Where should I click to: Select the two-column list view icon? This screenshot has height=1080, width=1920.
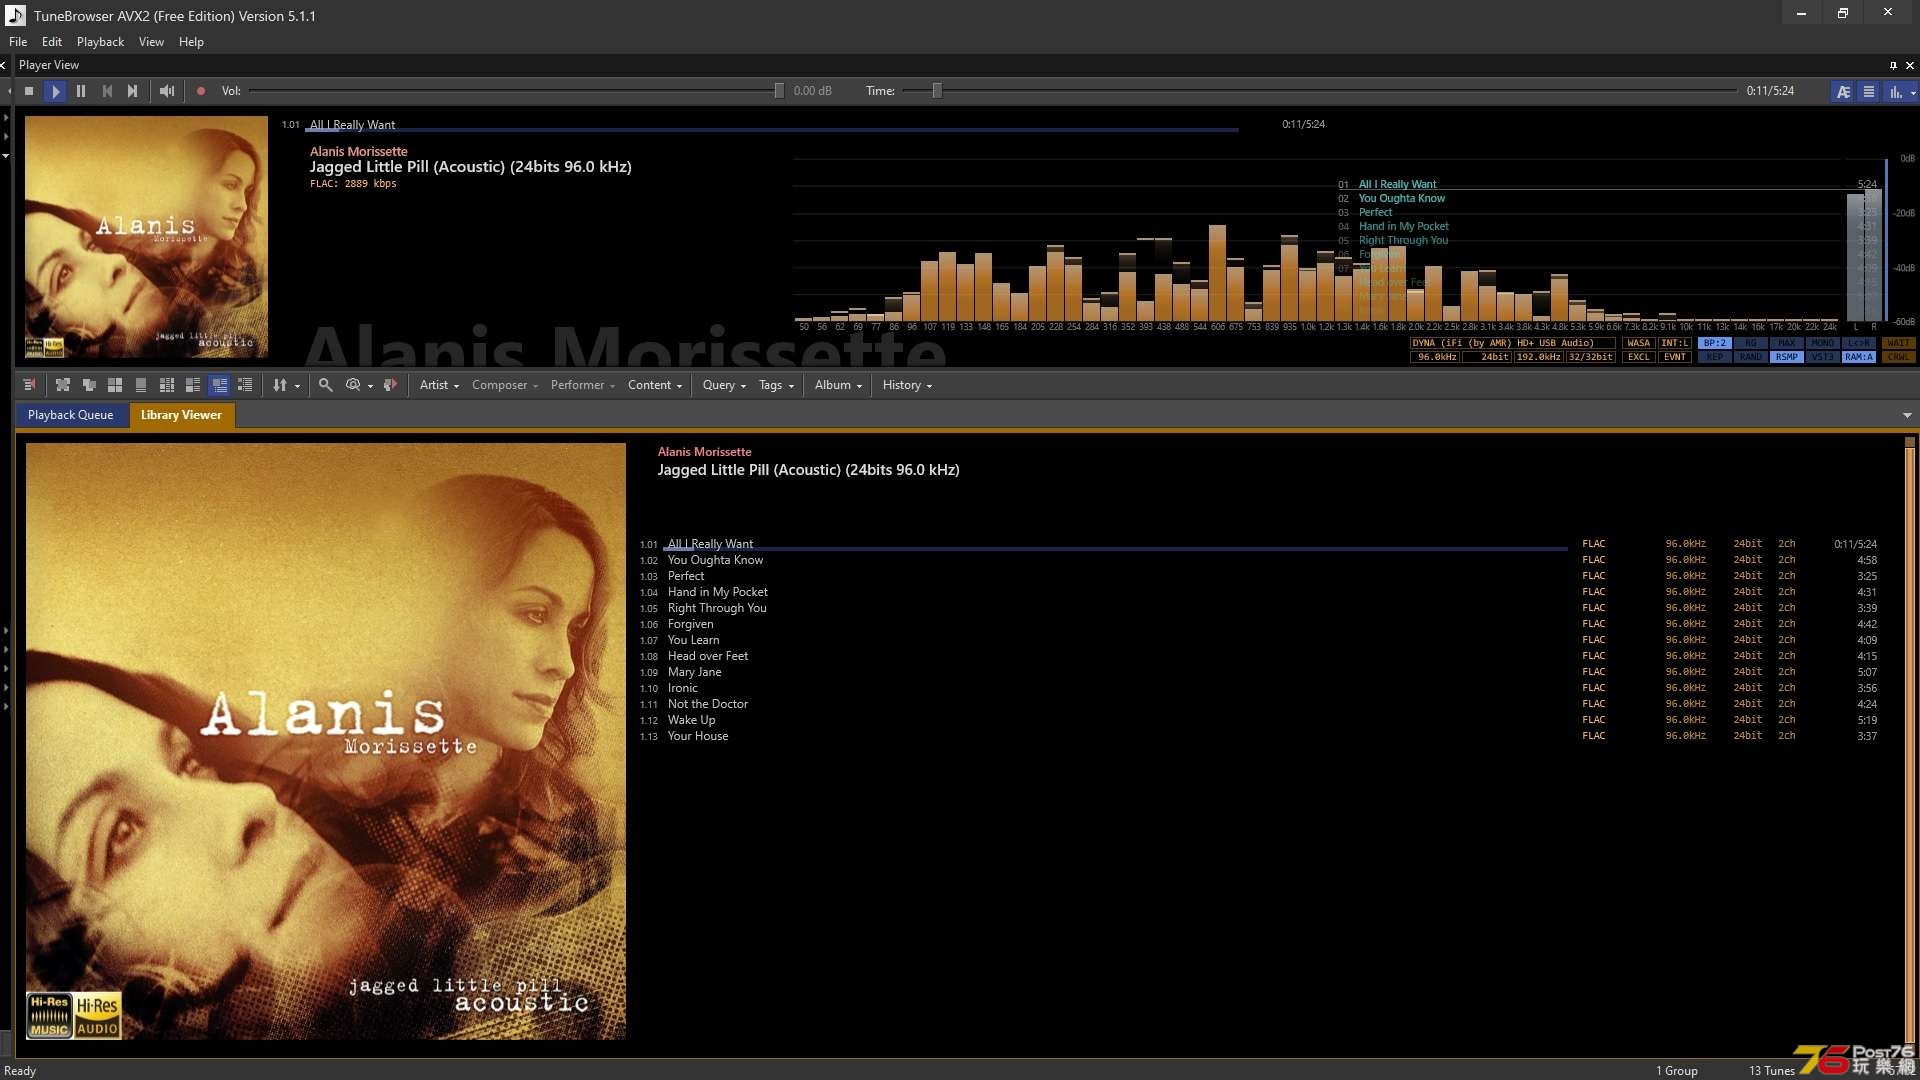click(167, 385)
